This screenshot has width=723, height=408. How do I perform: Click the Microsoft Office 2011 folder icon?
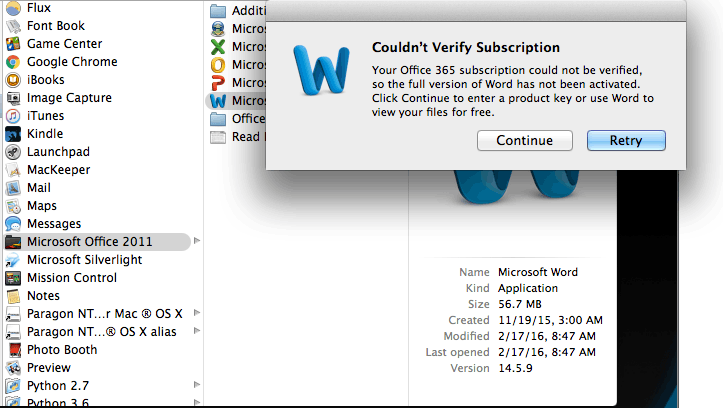(x=13, y=242)
